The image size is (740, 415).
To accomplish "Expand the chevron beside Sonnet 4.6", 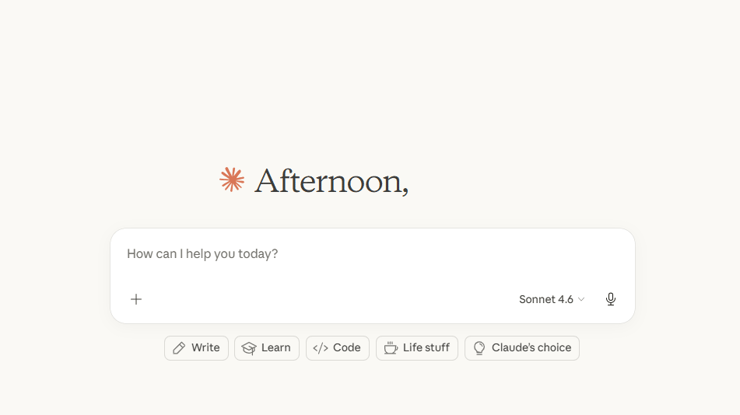I will point(582,299).
